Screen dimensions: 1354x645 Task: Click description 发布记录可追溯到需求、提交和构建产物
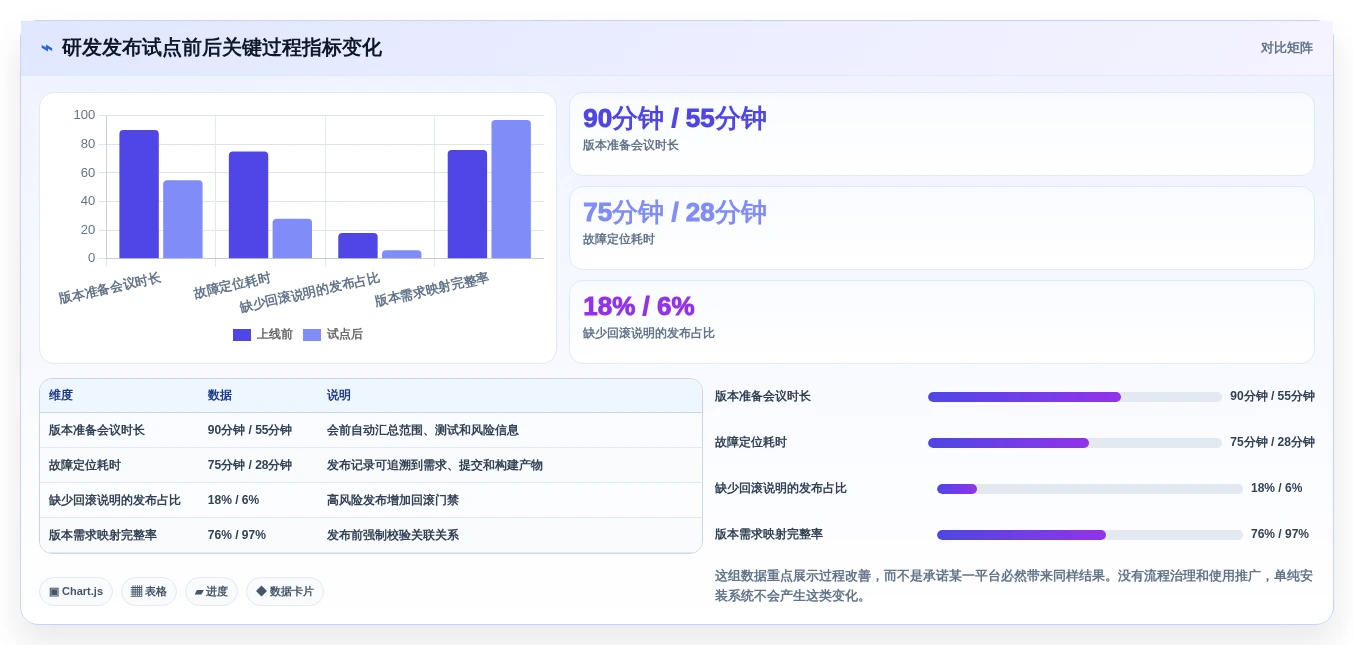[x=435, y=465]
